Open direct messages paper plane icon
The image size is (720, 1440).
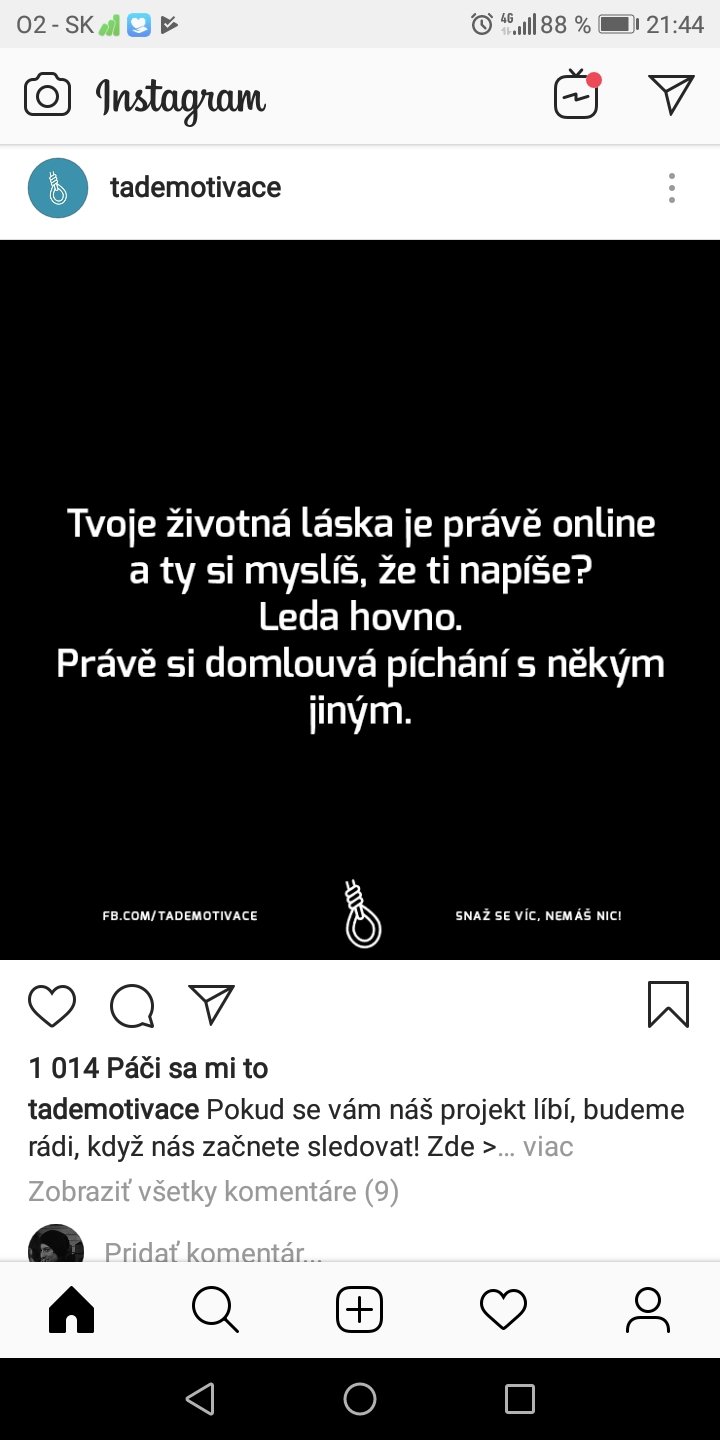[671, 94]
